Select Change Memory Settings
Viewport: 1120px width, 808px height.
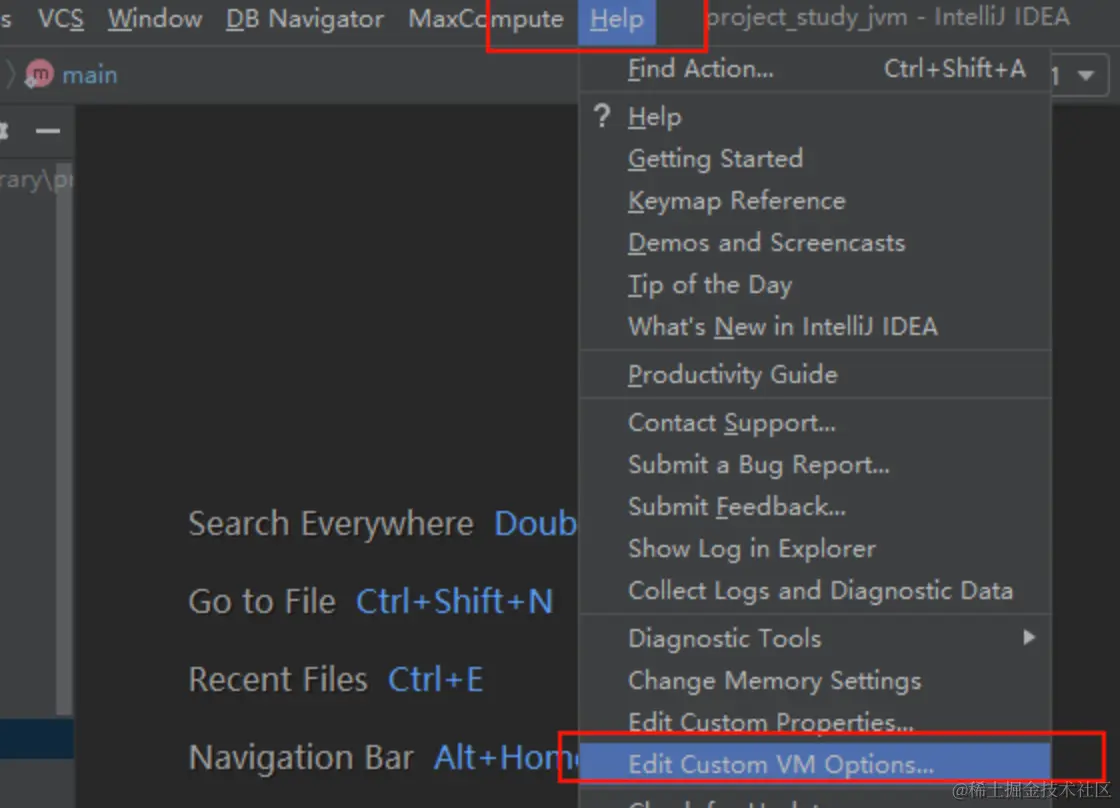815,680
